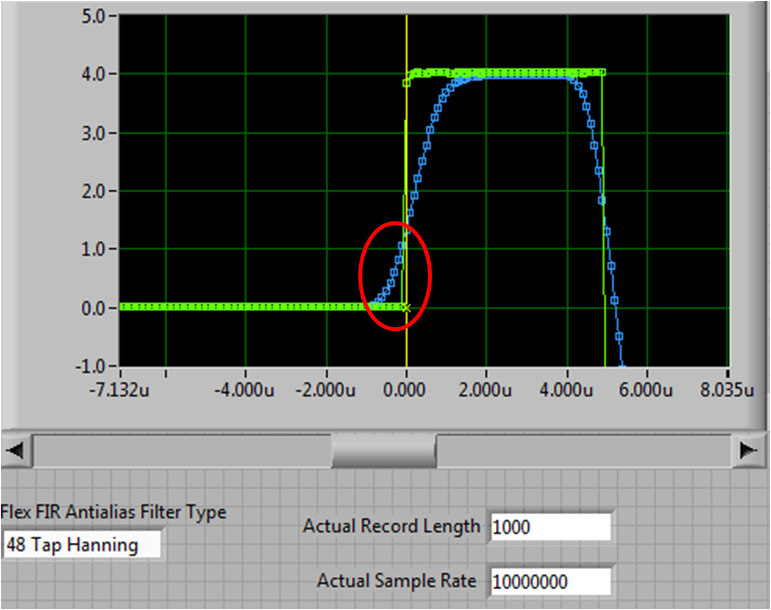771x610 pixels.
Task: Click the right scroll arrow of graph scrollbar
Action: click(748, 450)
